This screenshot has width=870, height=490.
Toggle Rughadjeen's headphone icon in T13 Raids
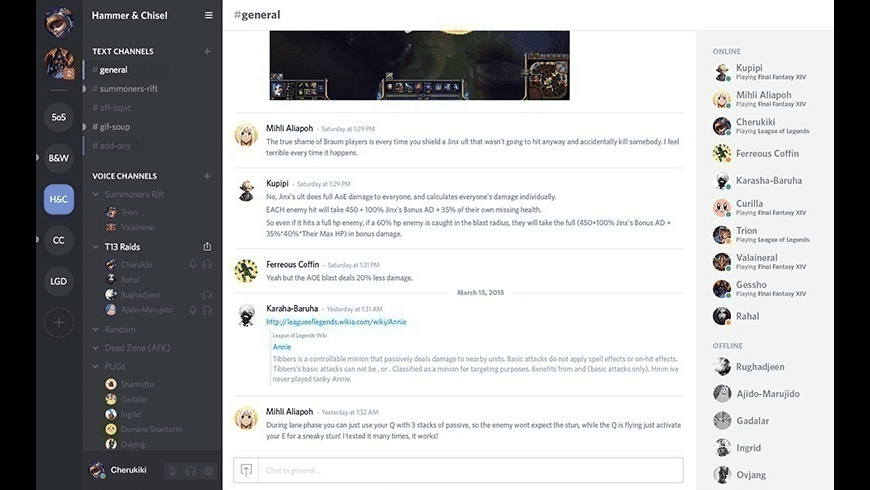tap(207, 295)
